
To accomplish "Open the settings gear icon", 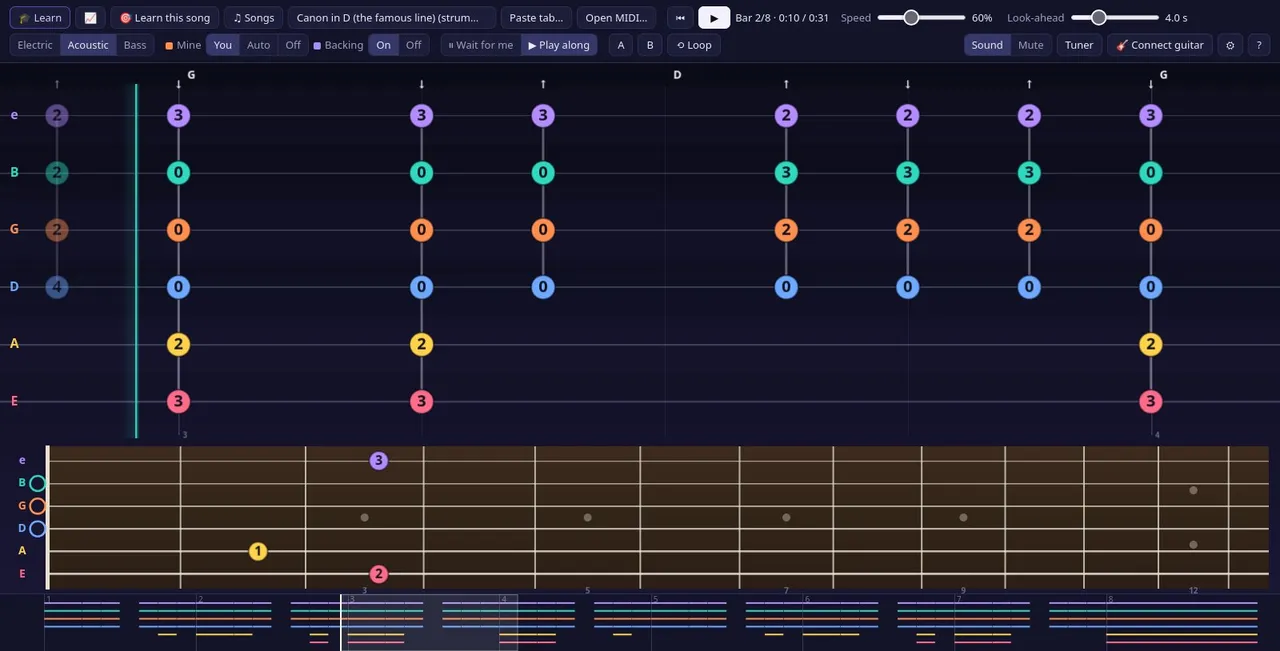I will click(x=1230, y=45).
